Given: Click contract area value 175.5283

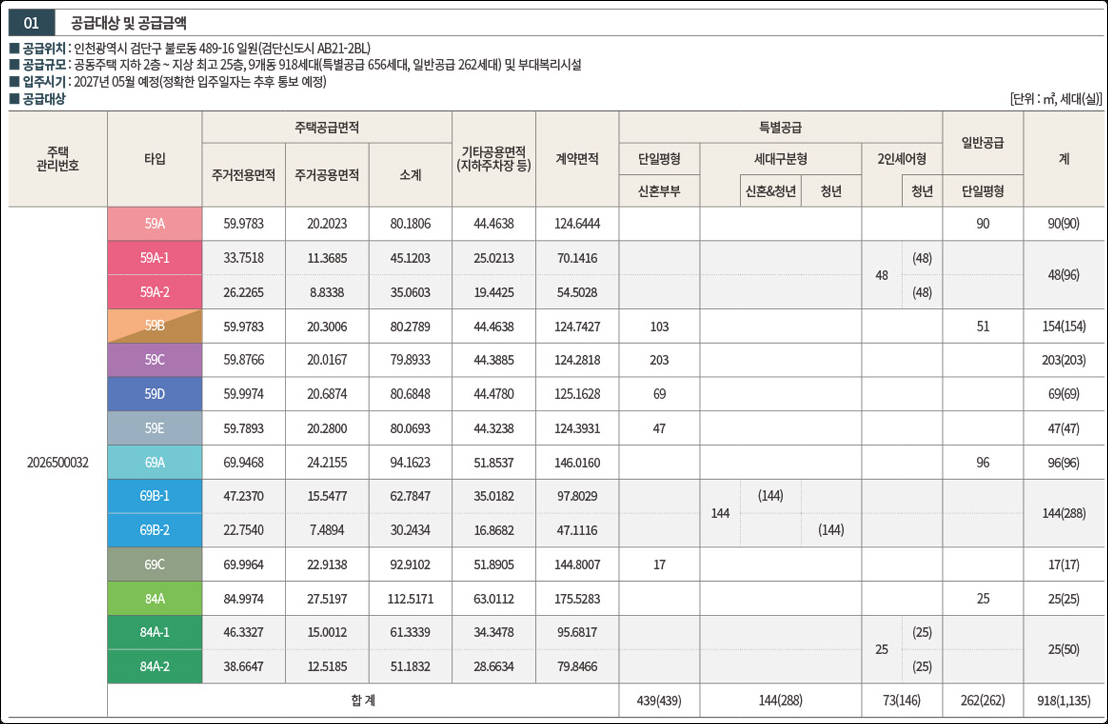Looking at the screenshot, I should coord(577,598).
